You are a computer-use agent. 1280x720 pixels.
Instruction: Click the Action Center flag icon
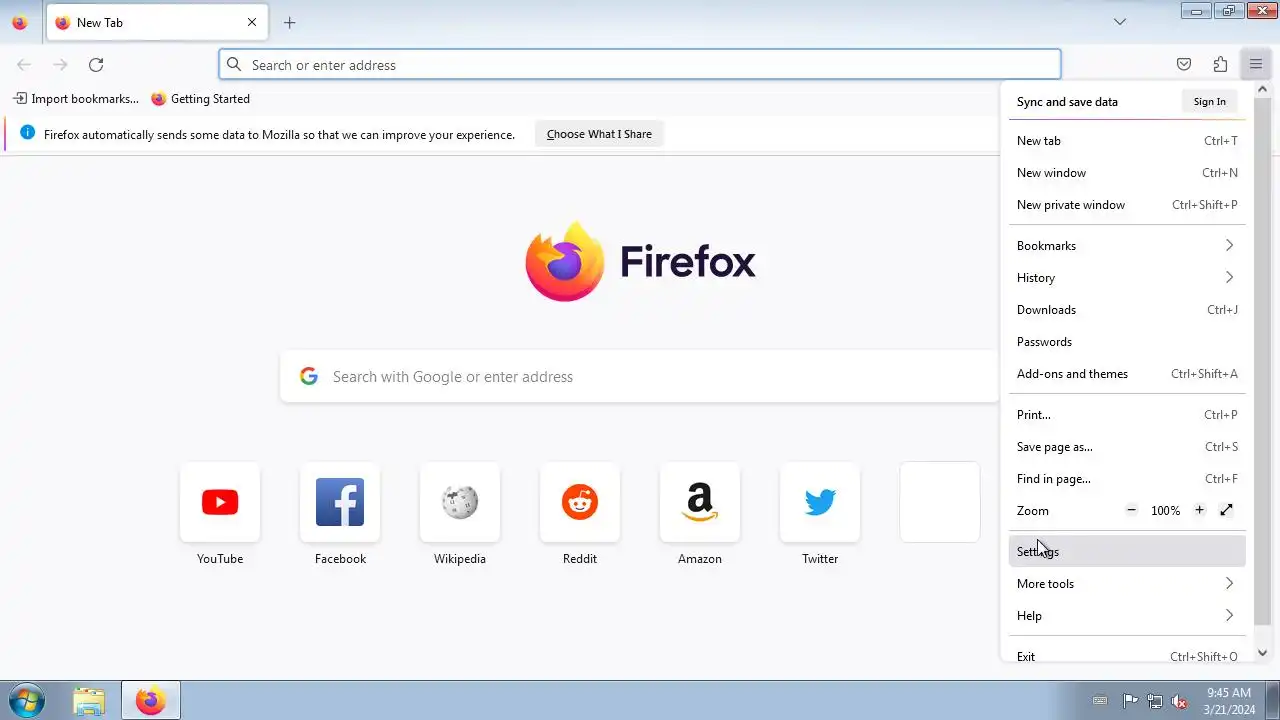click(1130, 701)
